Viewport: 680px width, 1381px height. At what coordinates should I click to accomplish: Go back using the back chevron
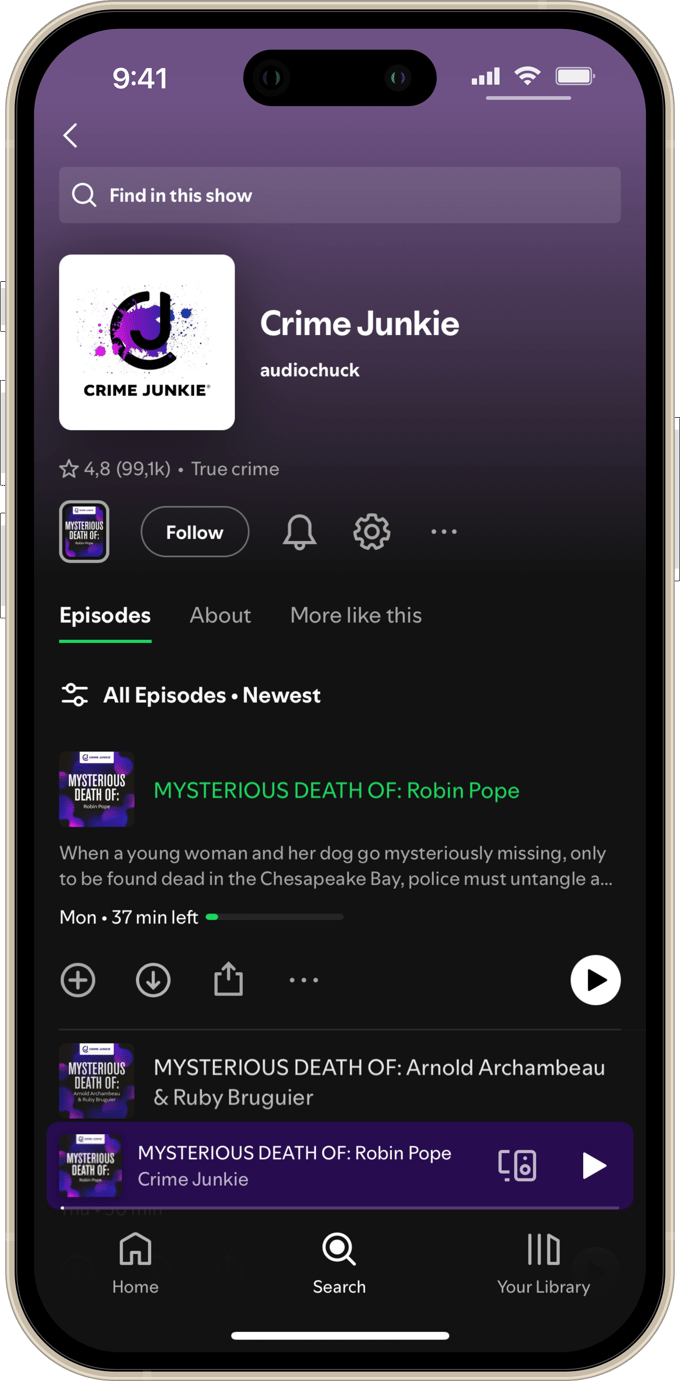(x=70, y=136)
